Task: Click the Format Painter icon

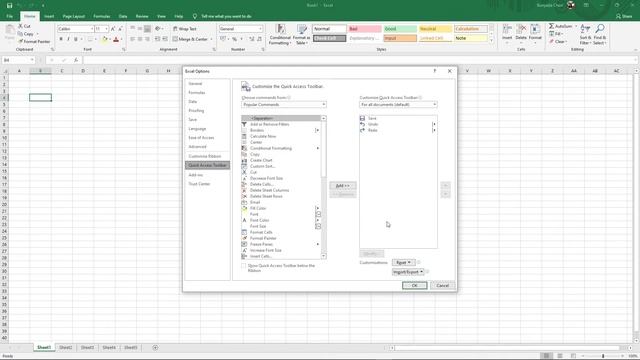Action: pos(20,42)
